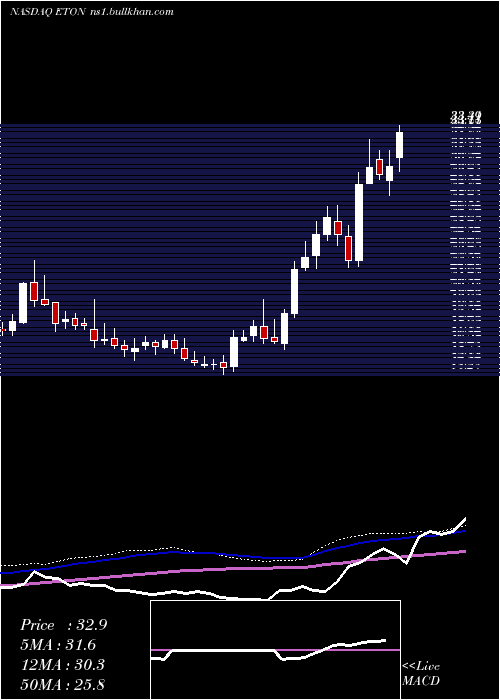Select the 'Price : 32.9' readout

[63, 625]
